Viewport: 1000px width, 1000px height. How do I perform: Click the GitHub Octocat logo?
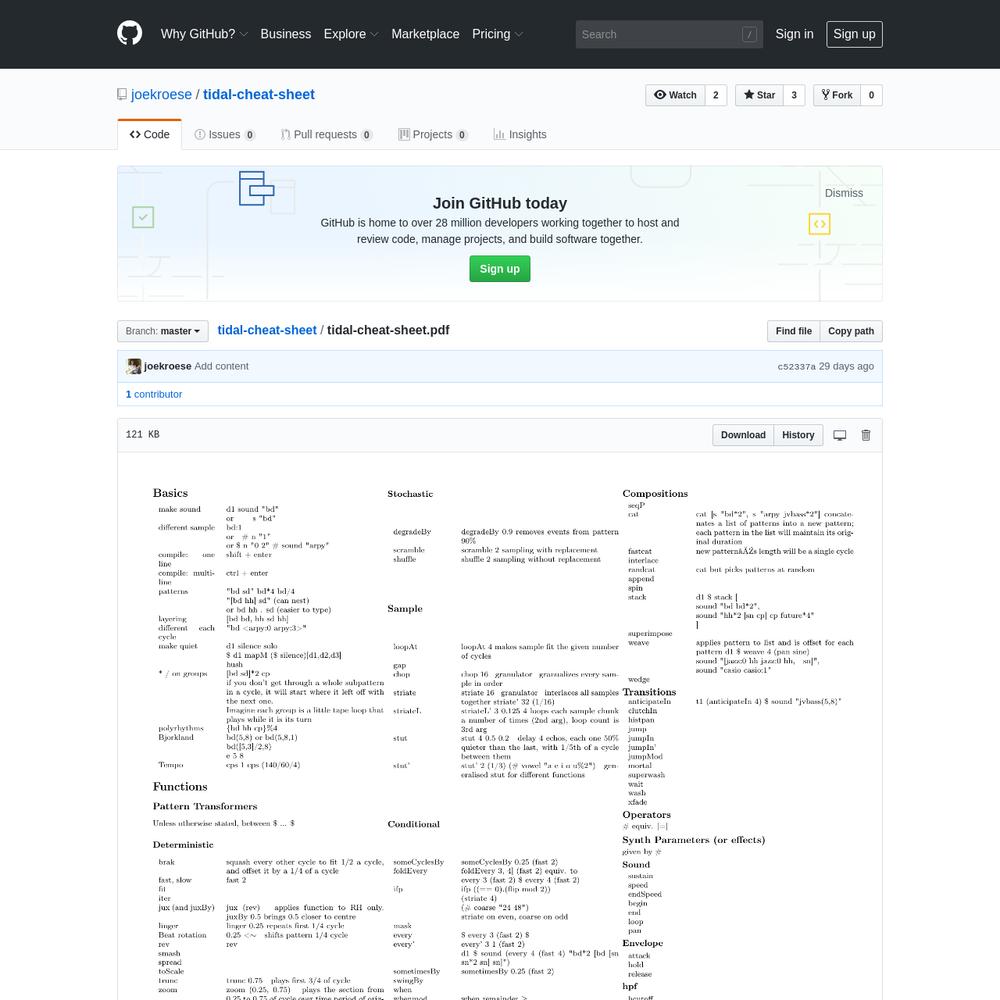(x=129, y=33)
